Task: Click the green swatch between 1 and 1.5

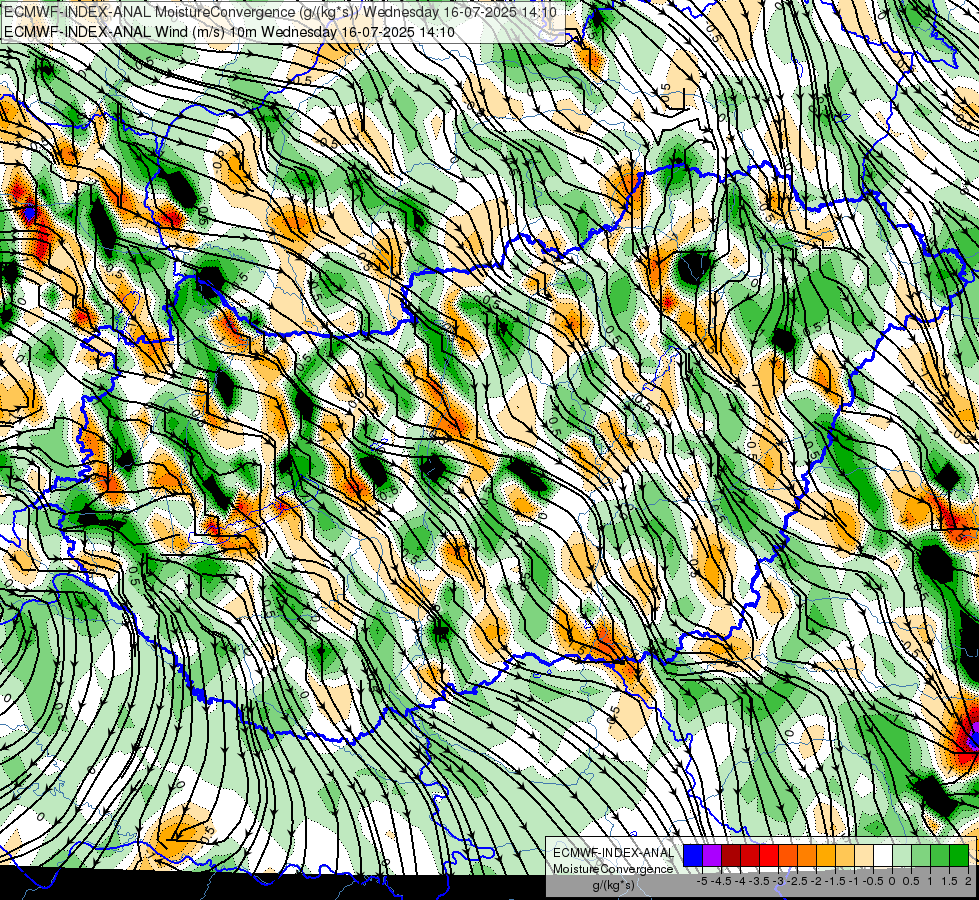Action: [x=940, y=856]
